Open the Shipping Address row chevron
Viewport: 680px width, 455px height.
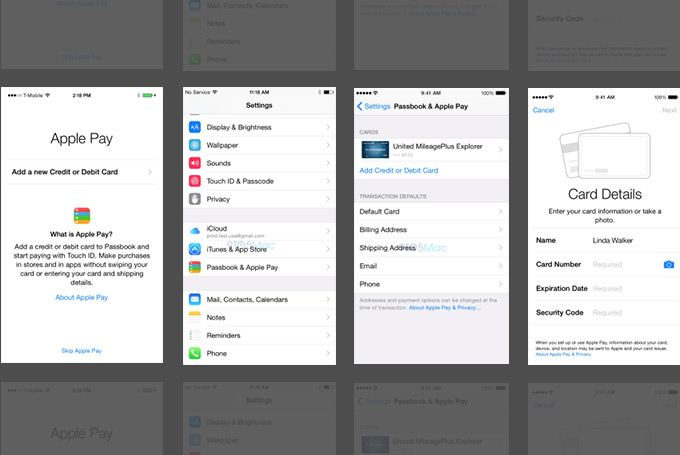500,248
